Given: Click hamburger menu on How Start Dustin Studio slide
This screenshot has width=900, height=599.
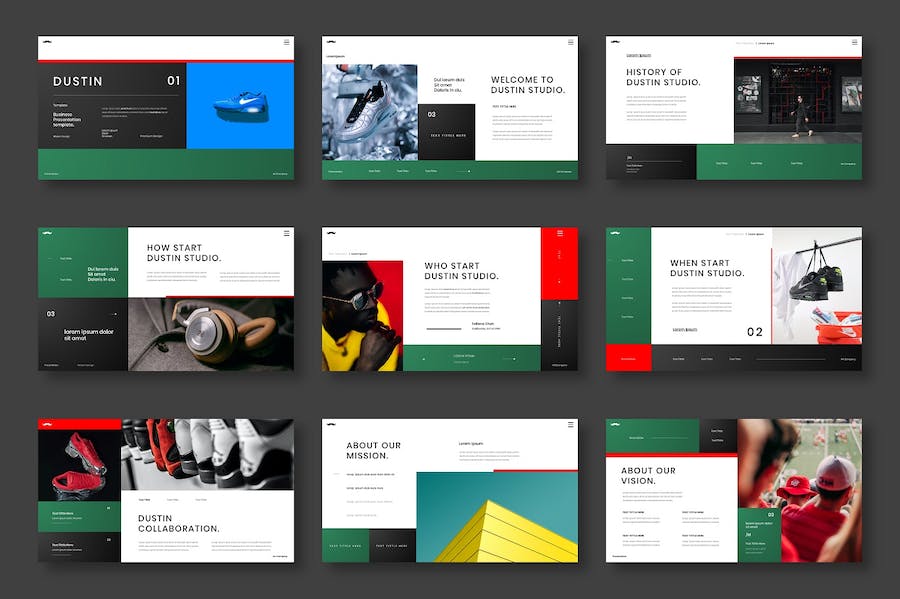Looking at the screenshot, I should pyautogui.click(x=287, y=233).
